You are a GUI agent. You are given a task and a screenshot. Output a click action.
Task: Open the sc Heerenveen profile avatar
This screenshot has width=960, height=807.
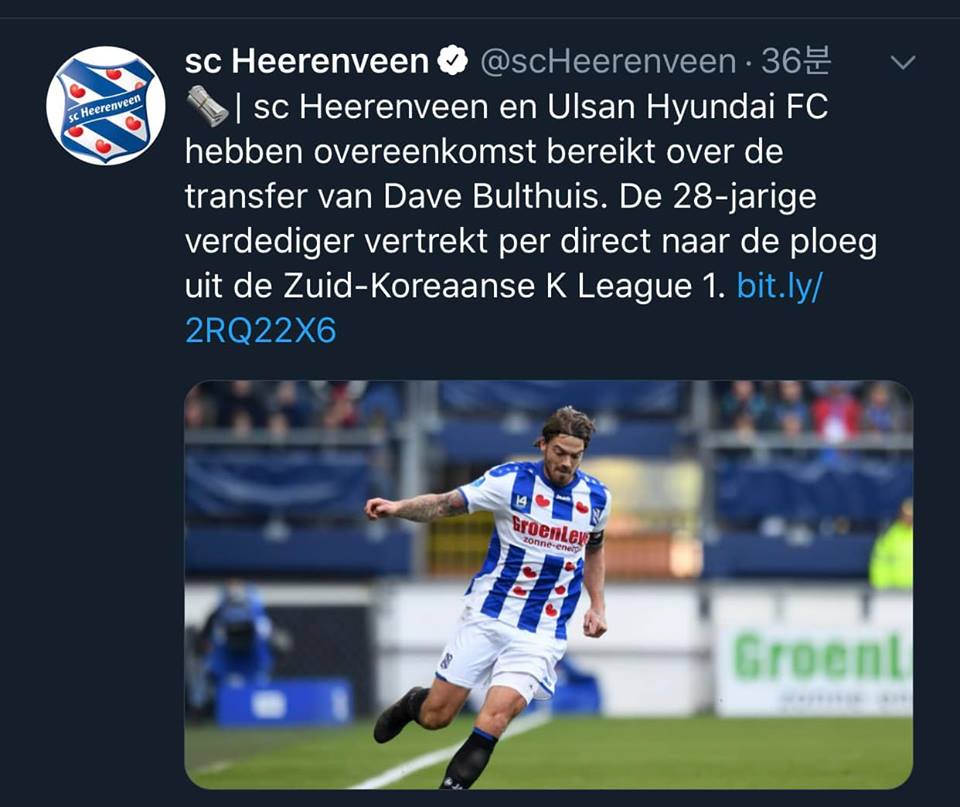pyautogui.click(x=106, y=105)
